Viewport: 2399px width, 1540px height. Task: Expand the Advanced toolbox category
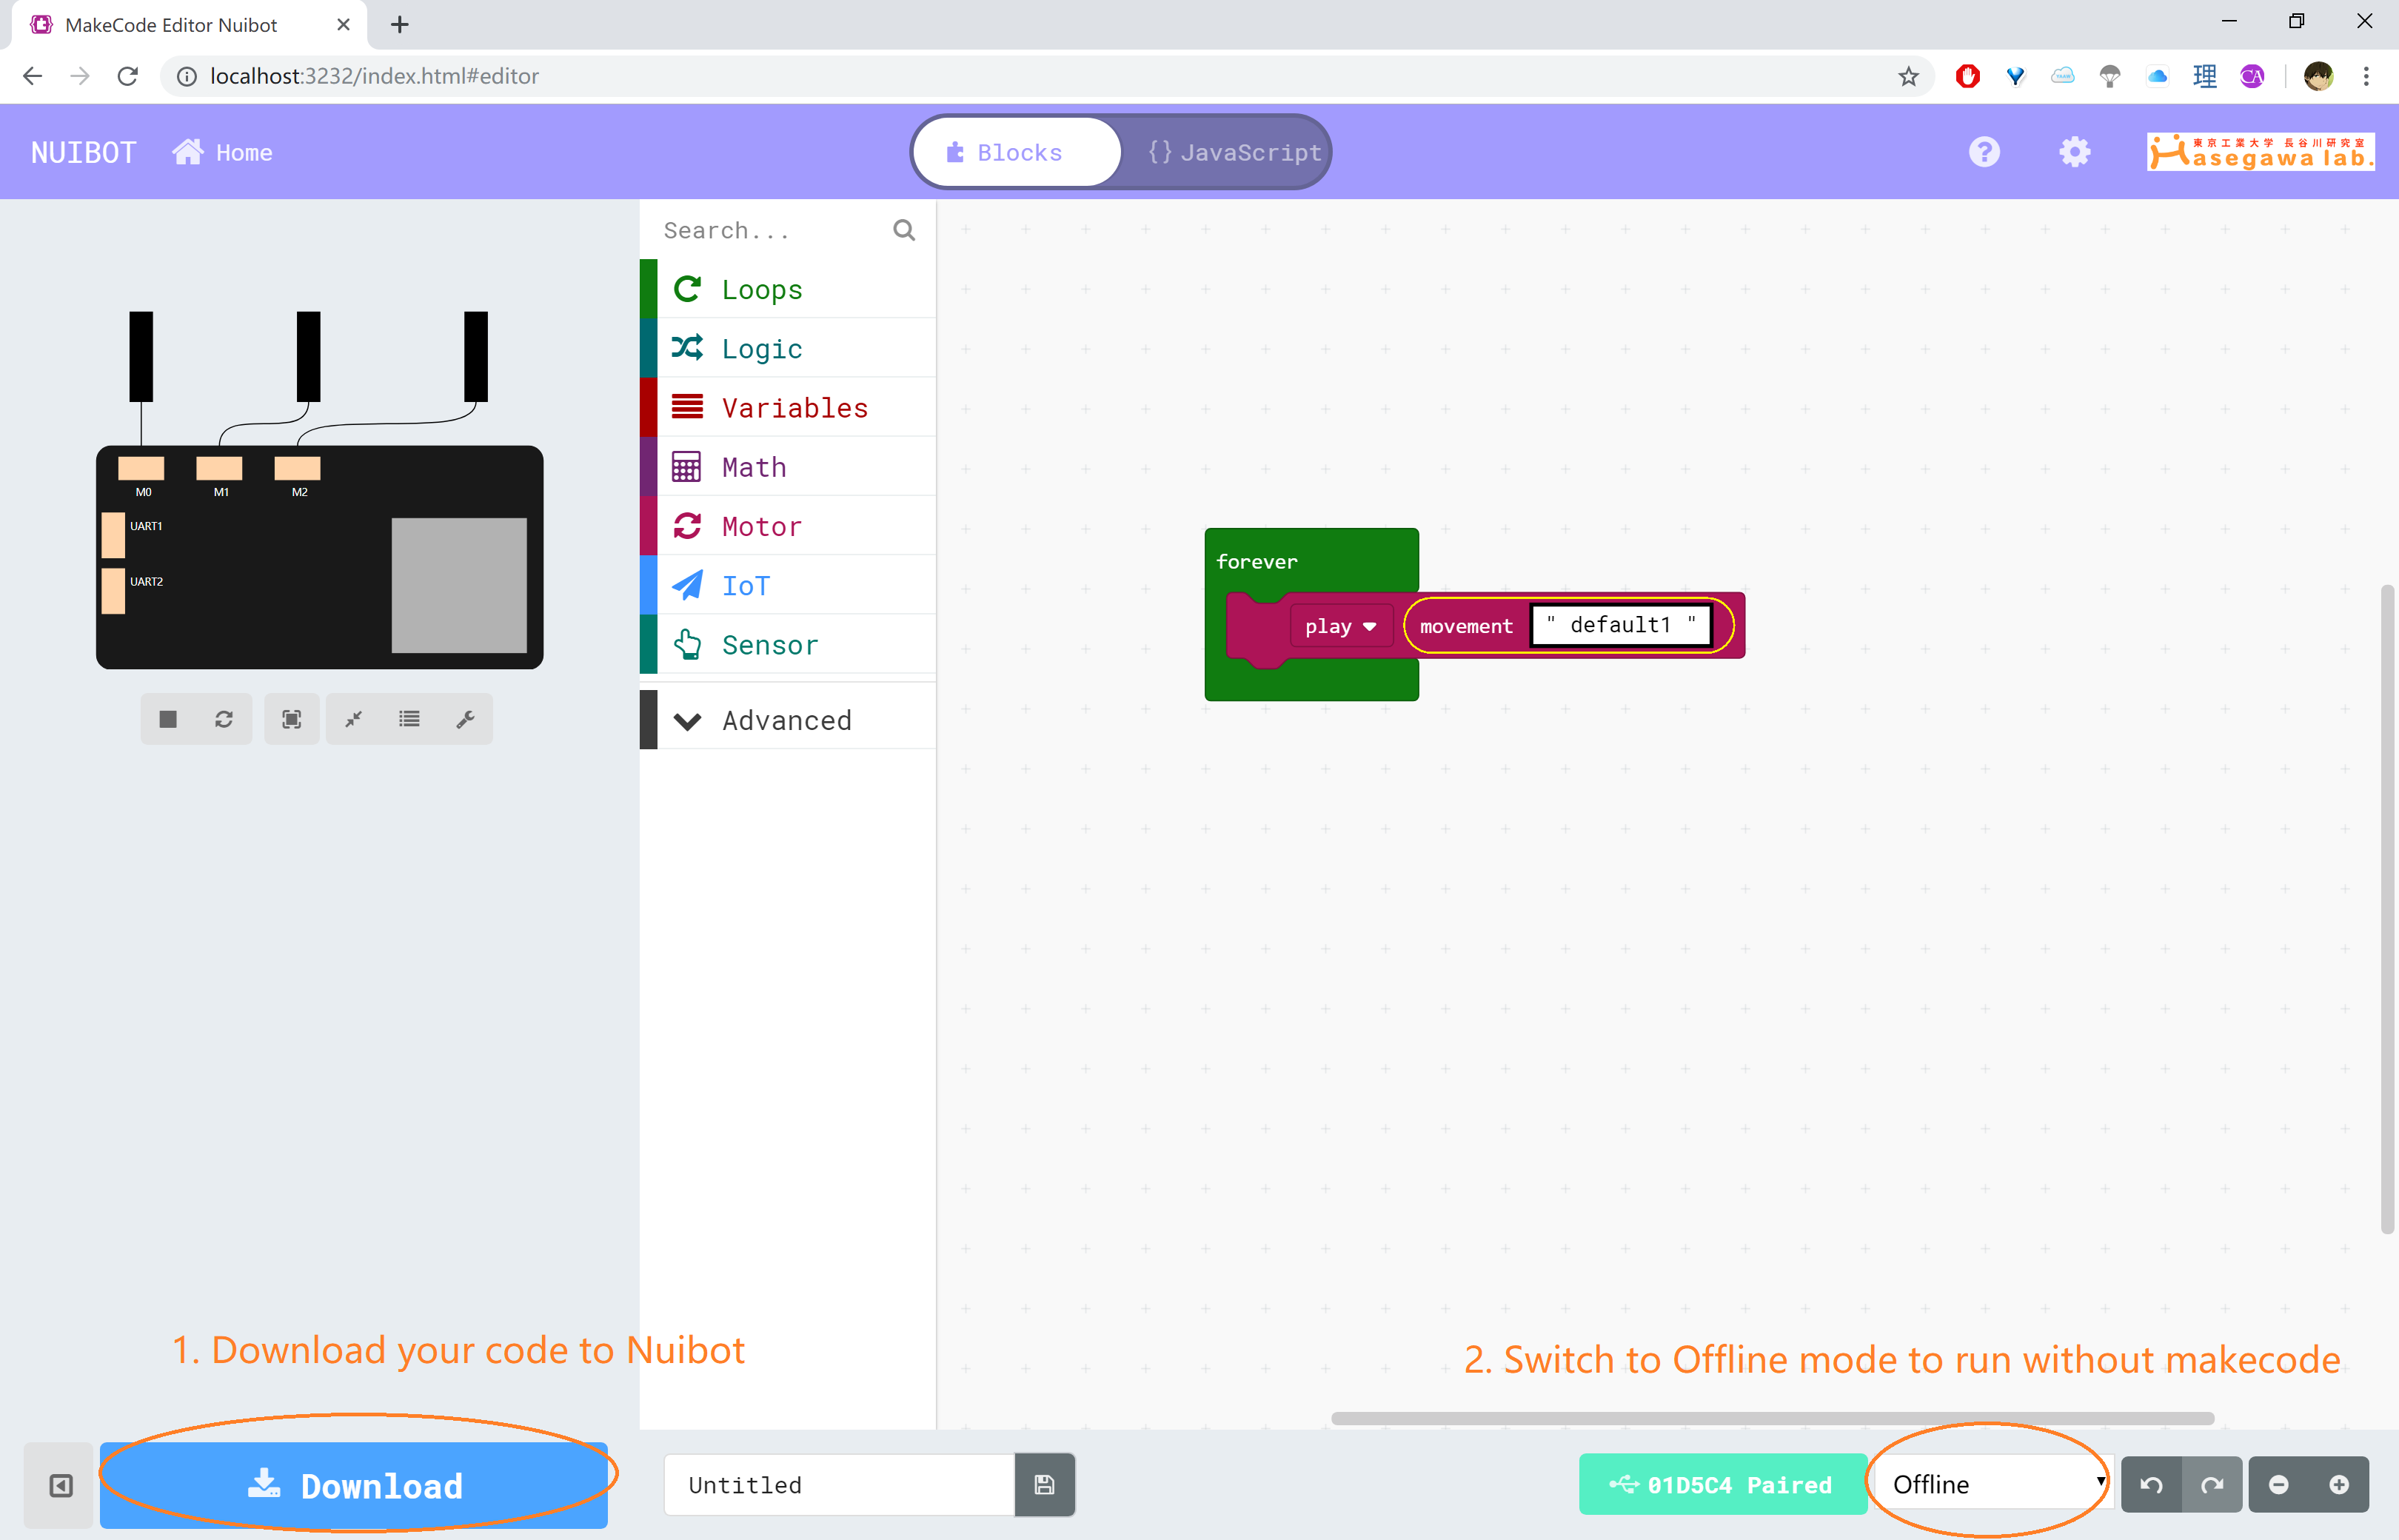tap(787, 720)
